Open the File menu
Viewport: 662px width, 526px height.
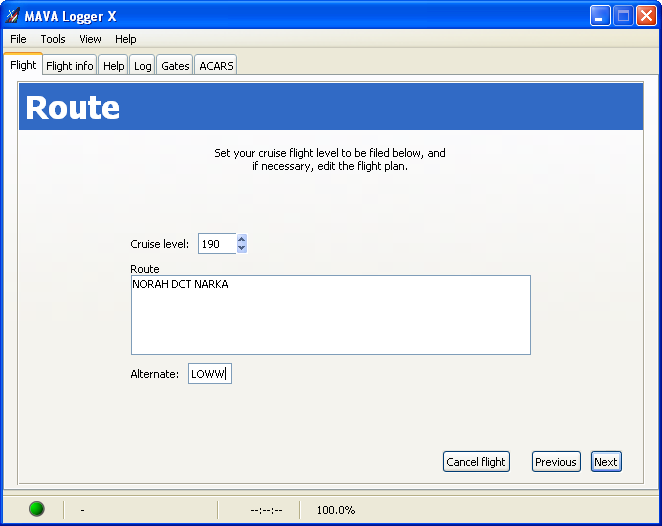(x=18, y=39)
